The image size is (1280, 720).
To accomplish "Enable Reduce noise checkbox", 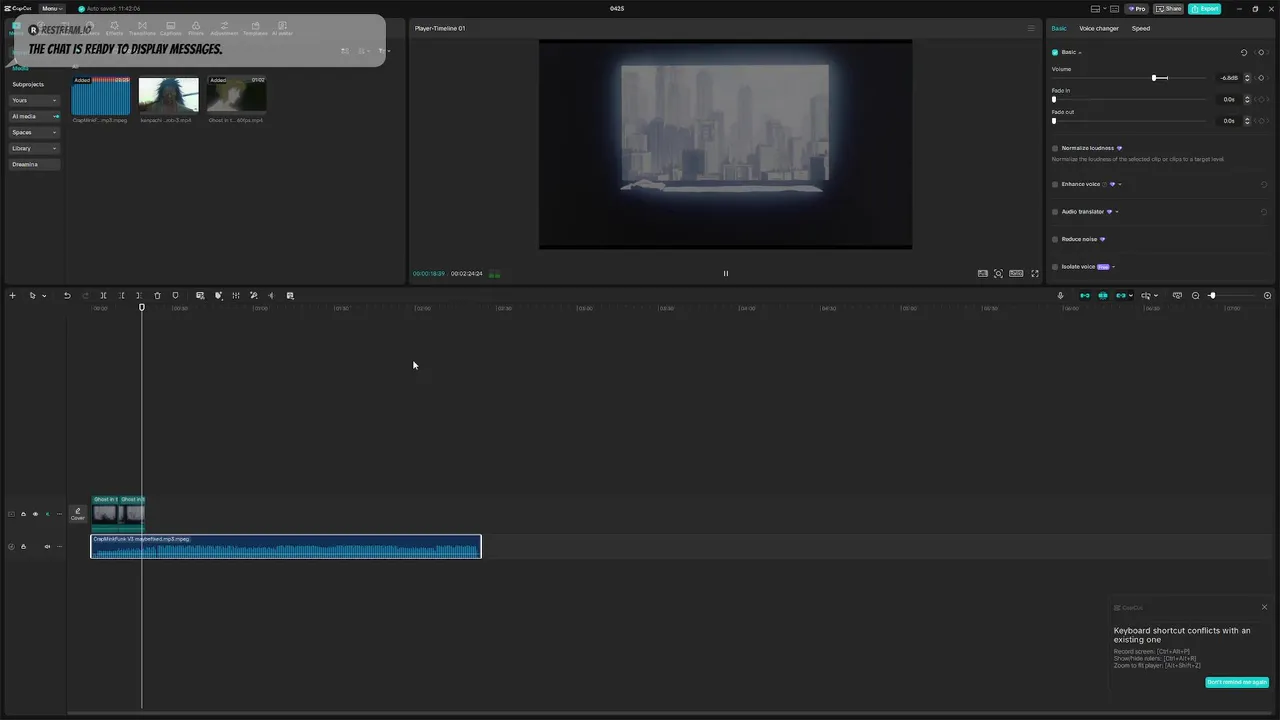I will tap(1055, 239).
